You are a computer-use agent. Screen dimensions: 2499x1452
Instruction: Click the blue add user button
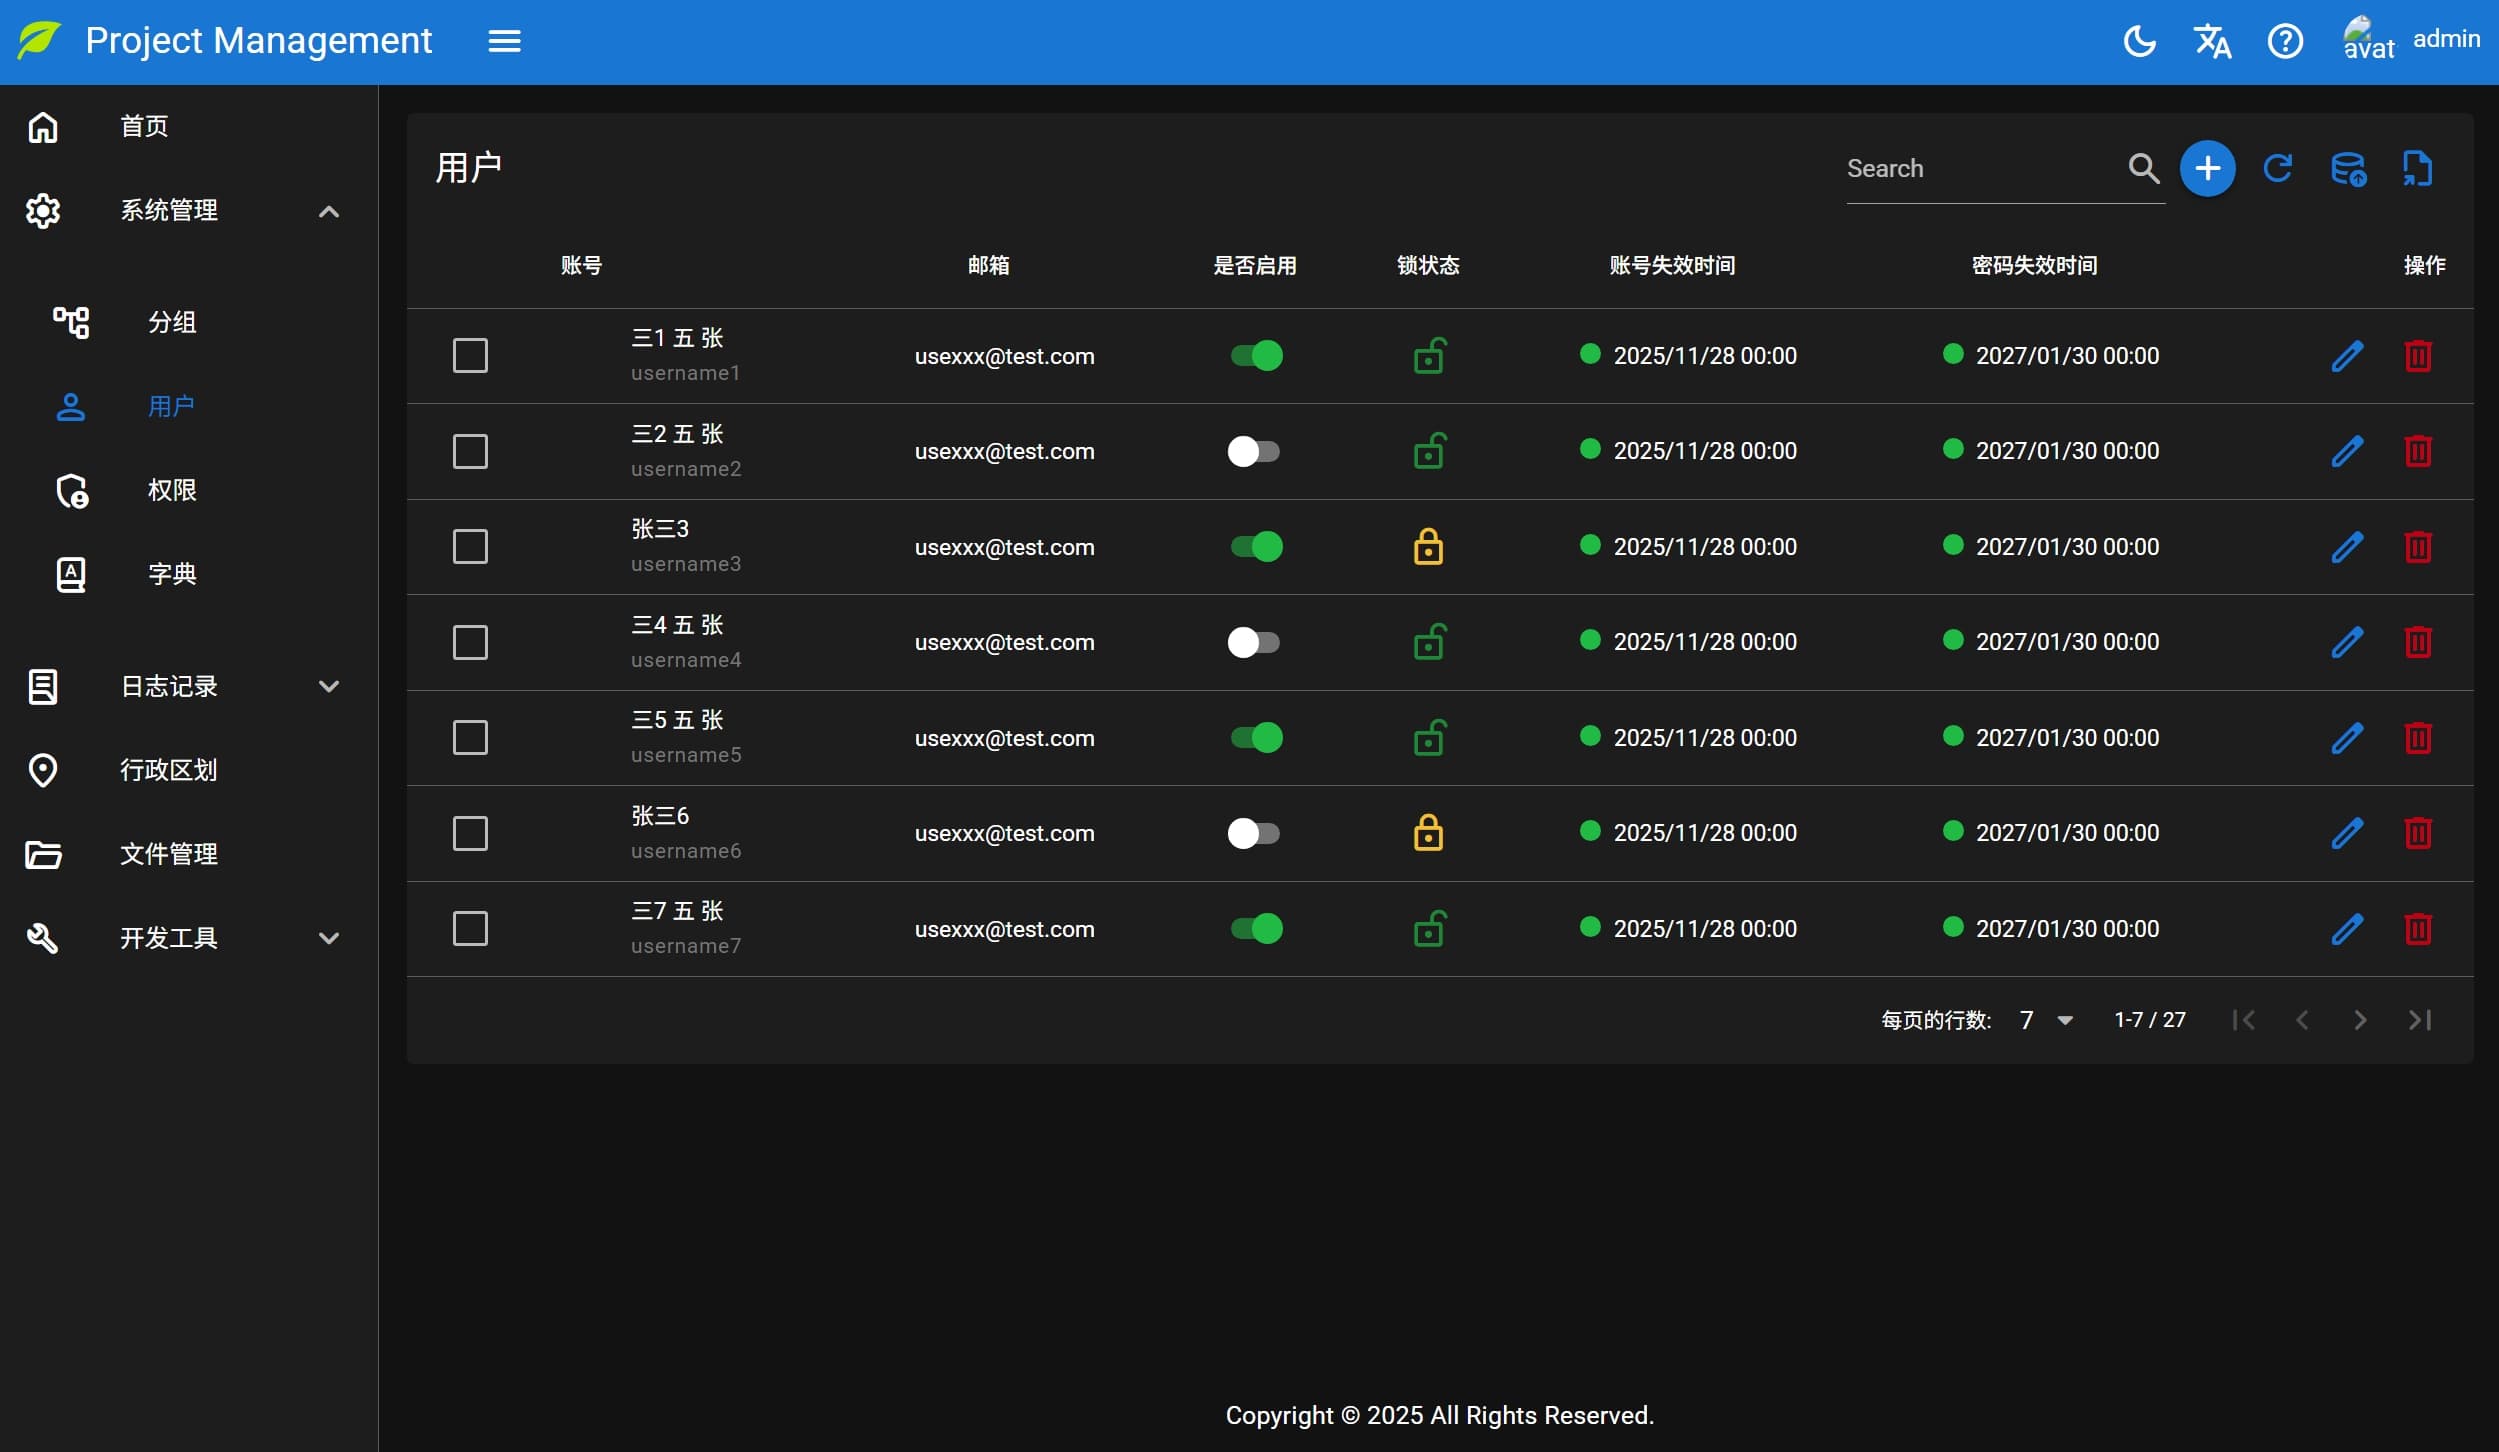tap(2207, 168)
